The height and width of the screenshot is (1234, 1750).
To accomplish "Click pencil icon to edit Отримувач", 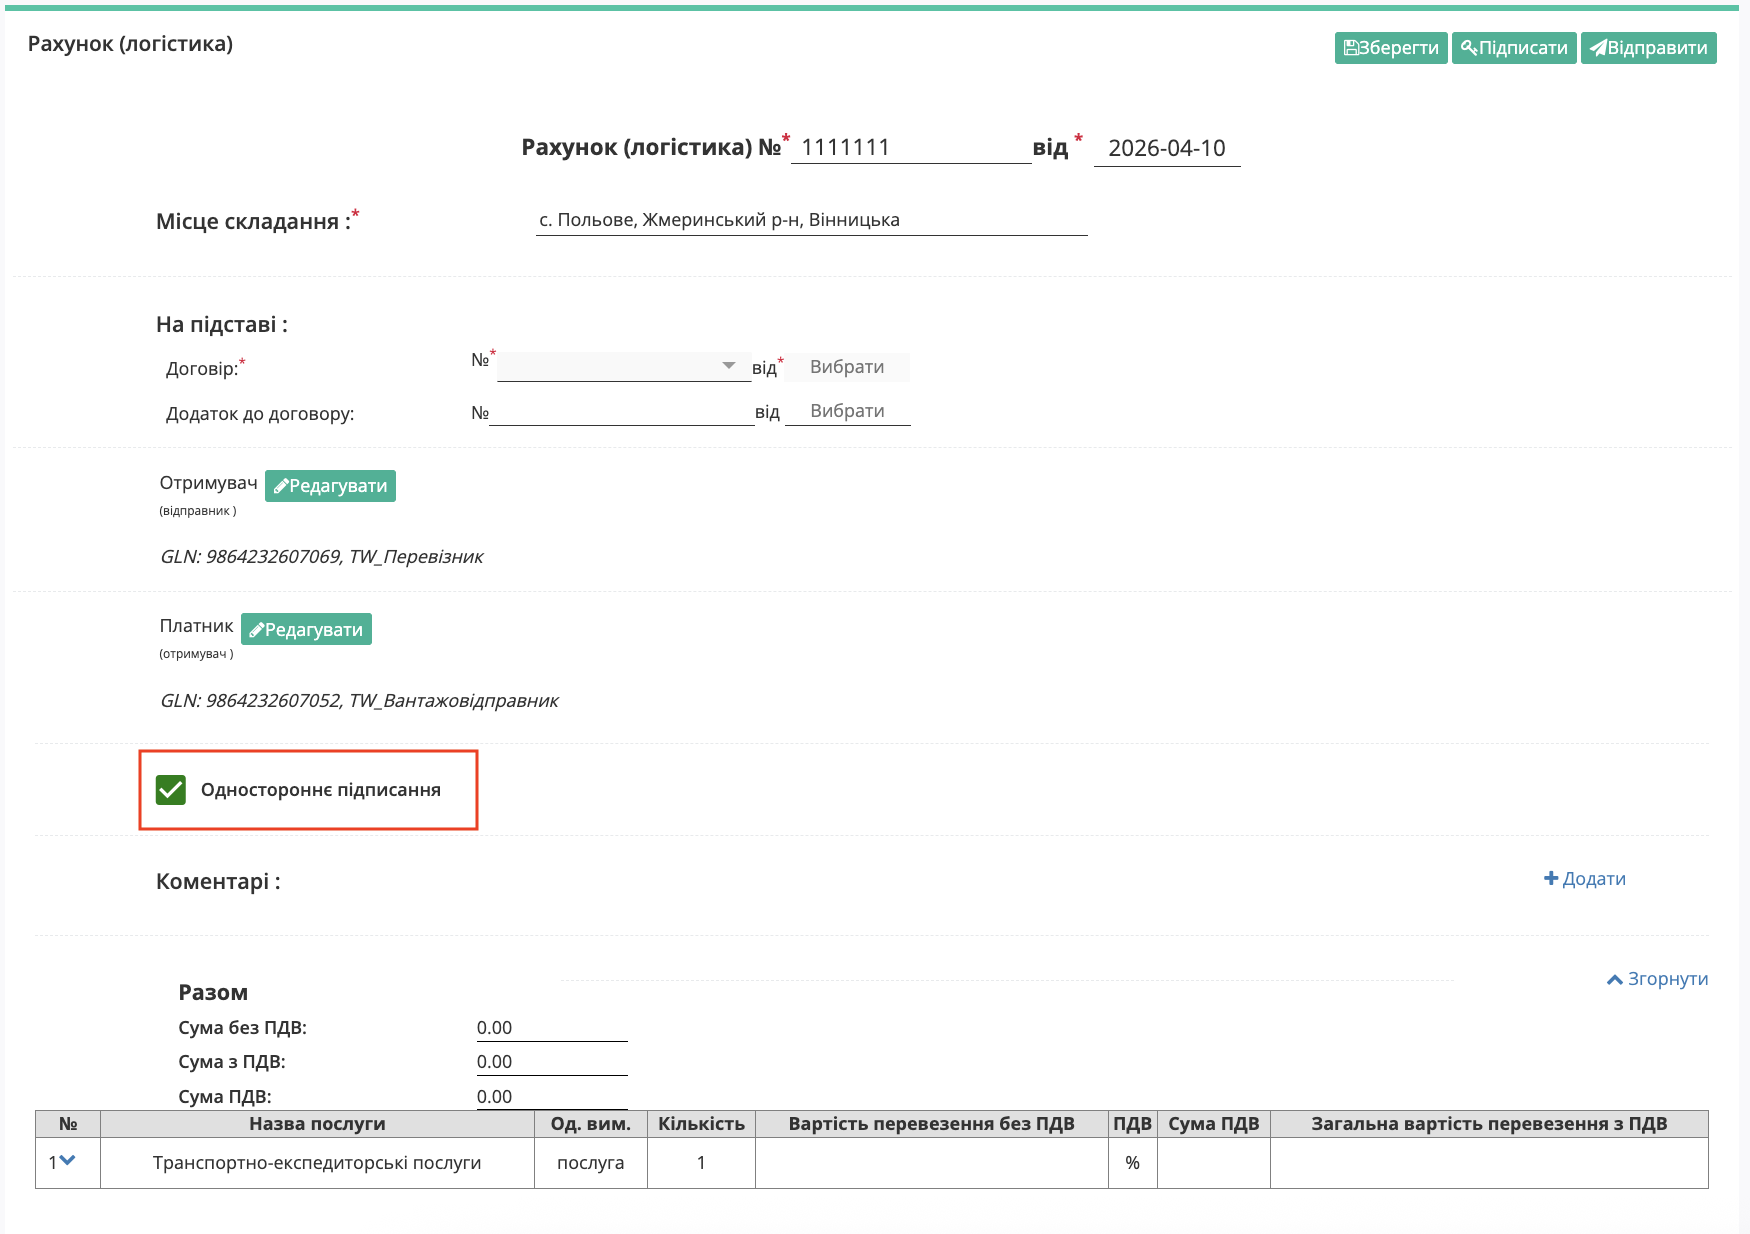I will (x=282, y=487).
